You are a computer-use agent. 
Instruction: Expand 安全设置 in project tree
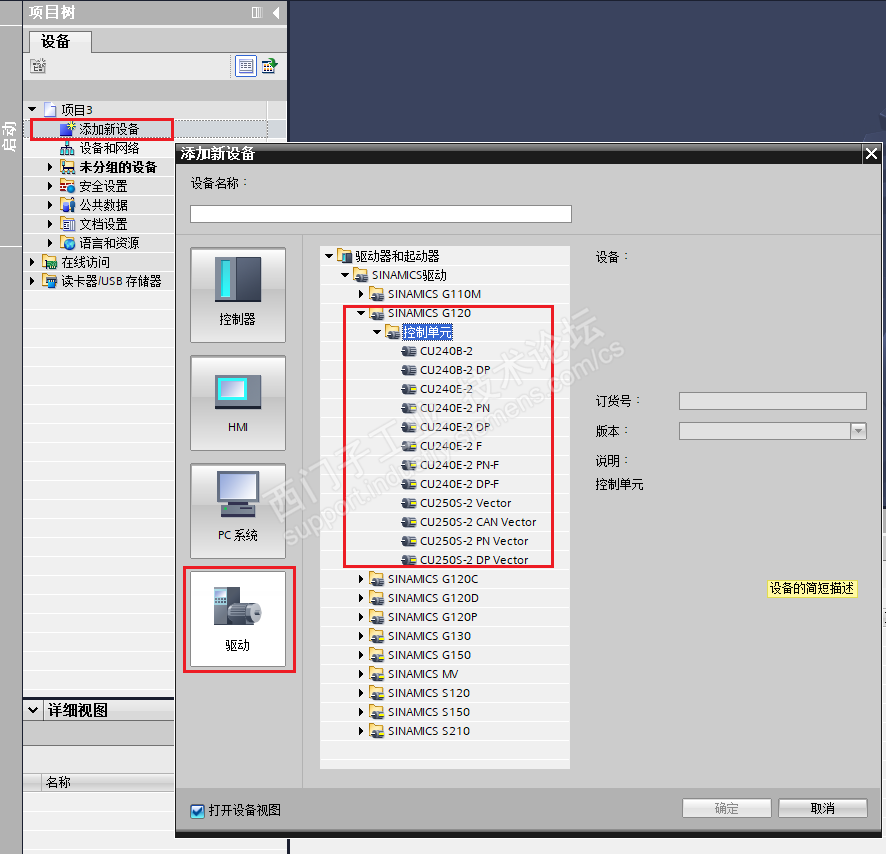(50, 186)
